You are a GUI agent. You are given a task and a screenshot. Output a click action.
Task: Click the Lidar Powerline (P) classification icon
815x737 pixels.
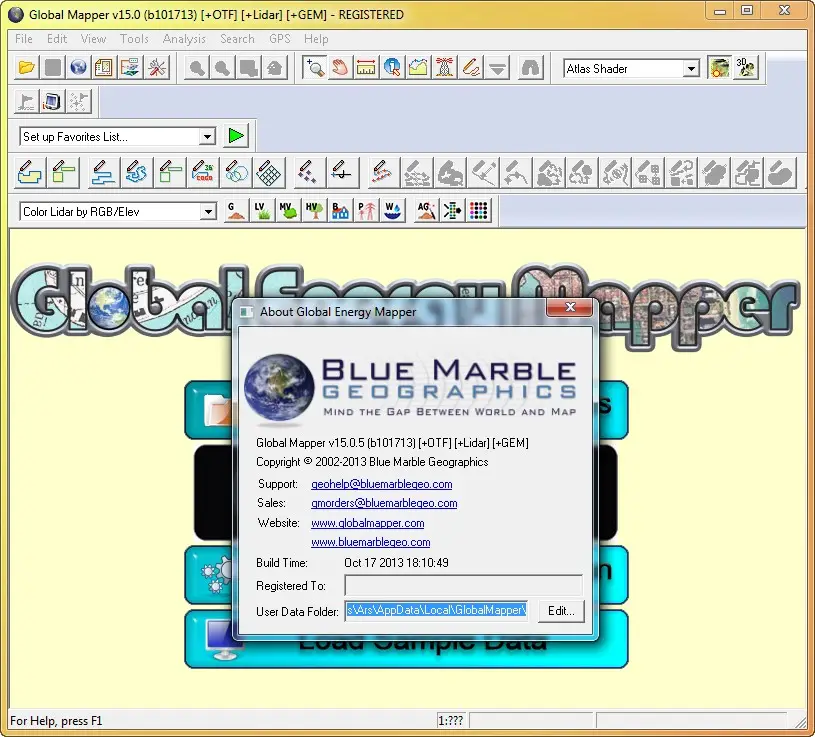[366, 210]
